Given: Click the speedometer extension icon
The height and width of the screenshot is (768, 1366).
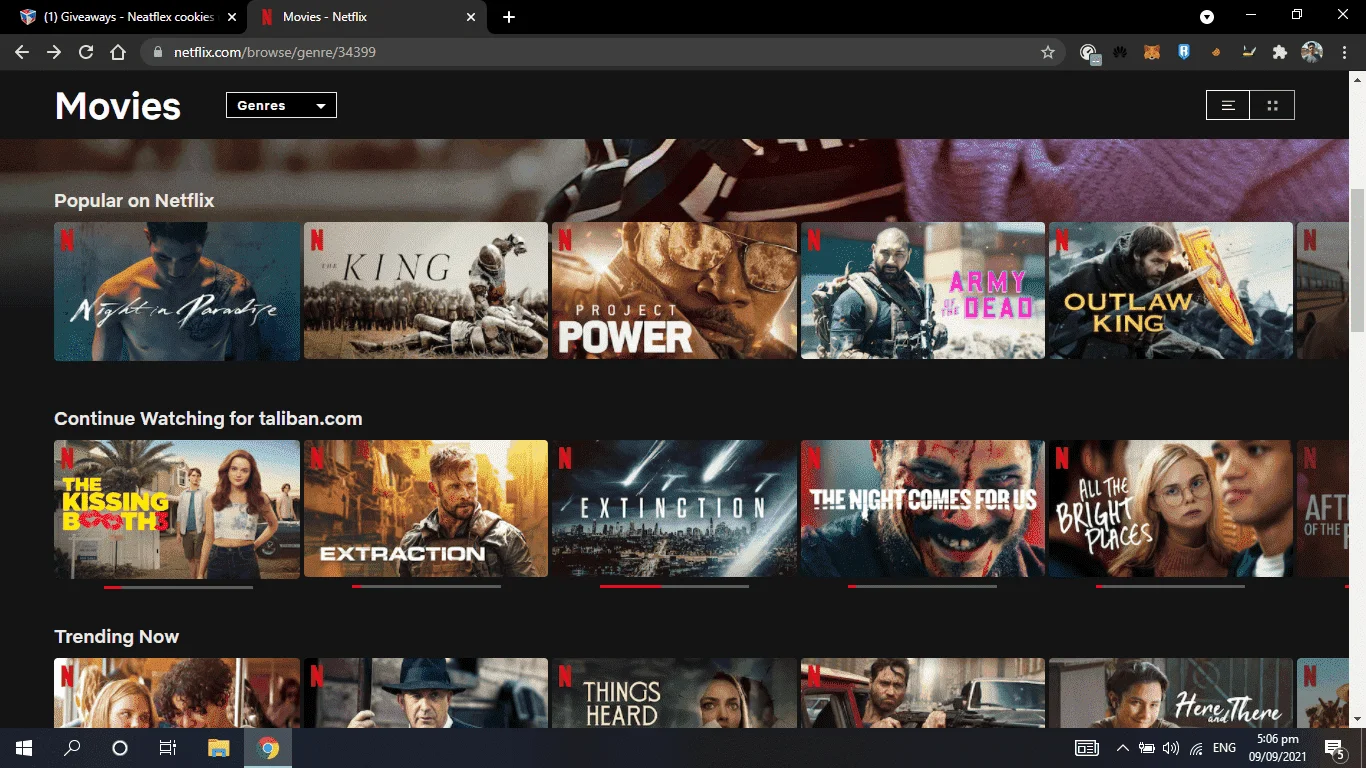Looking at the screenshot, I should coord(1089,52).
